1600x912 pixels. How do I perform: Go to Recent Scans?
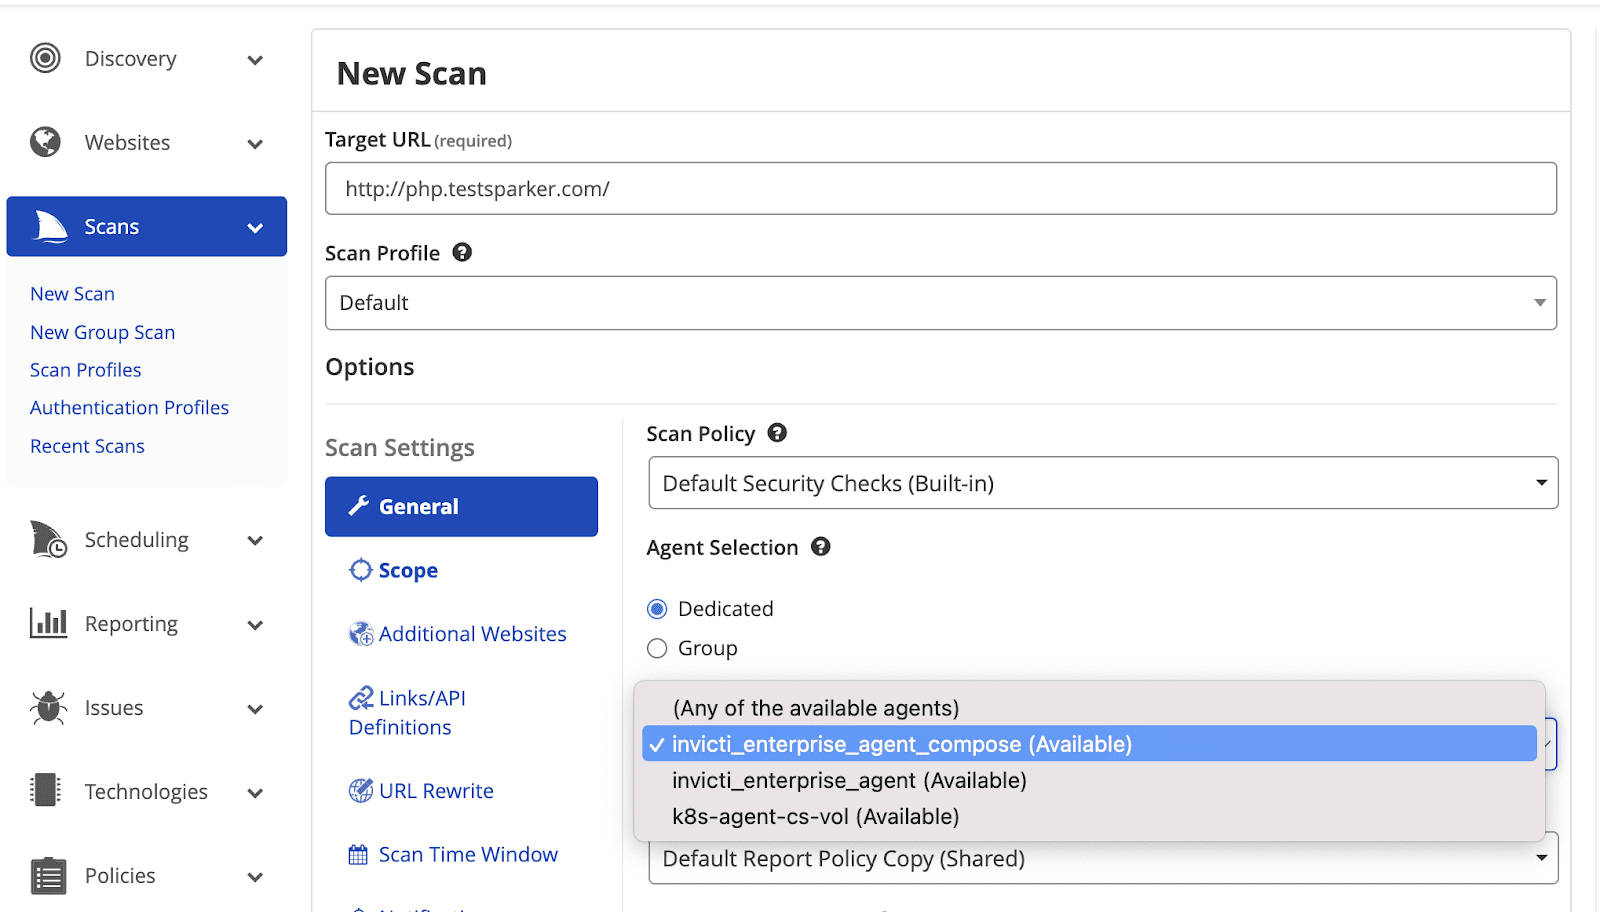(87, 445)
